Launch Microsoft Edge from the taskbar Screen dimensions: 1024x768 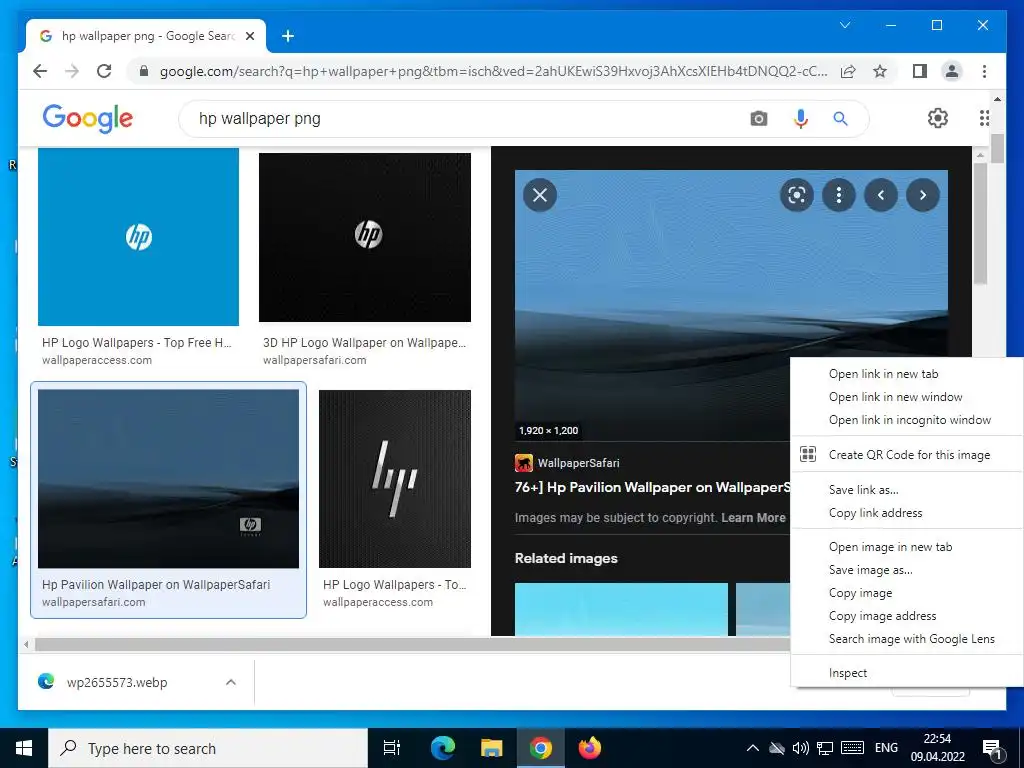pyautogui.click(x=443, y=748)
